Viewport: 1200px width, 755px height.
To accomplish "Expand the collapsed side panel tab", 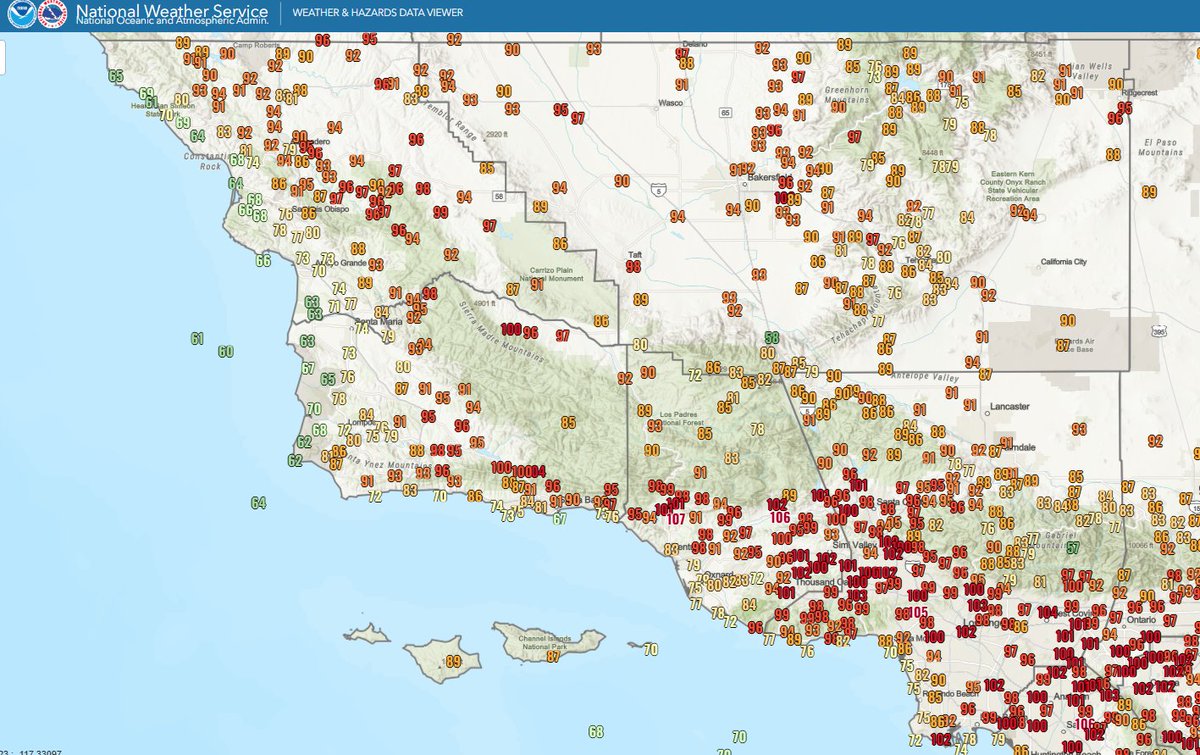I will click(x=3, y=58).
